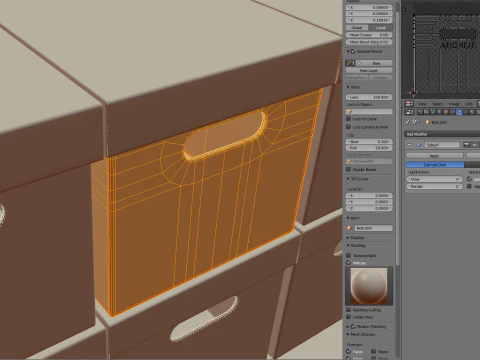Enable Render Border checkbox
The width and height of the screenshot is (480, 360).
click(x=349, y=169)
